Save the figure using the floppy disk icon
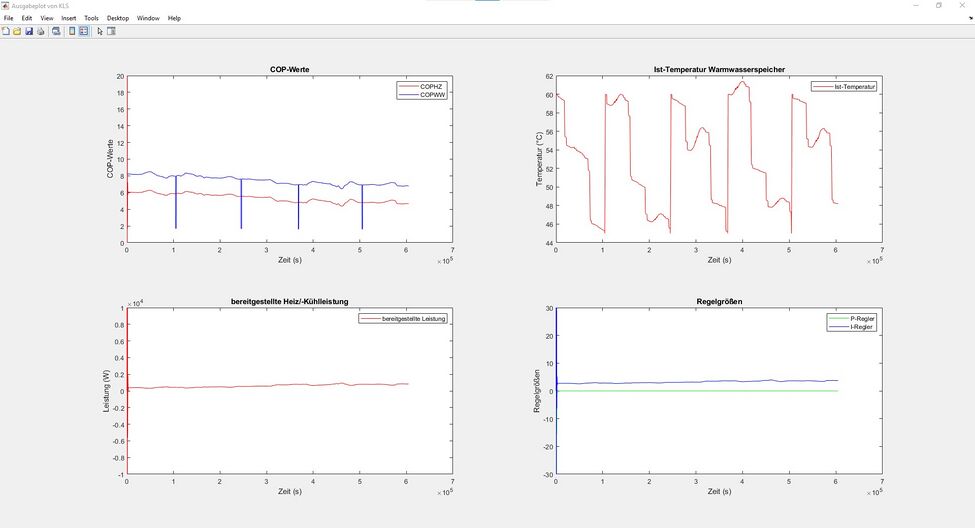The image size is (975, 528). 29,31
